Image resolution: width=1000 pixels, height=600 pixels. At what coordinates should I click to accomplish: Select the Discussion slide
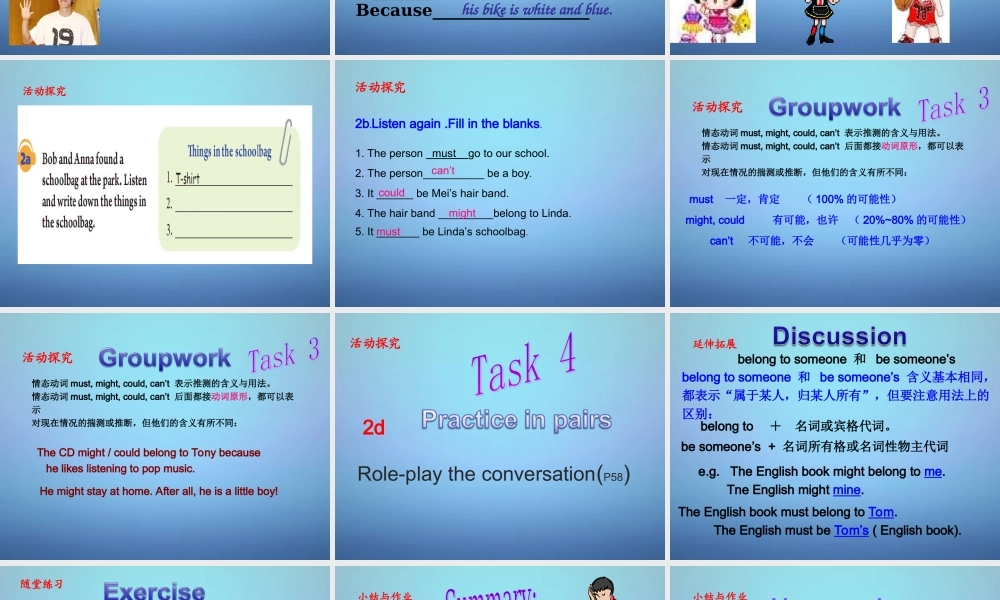(834, 436)
